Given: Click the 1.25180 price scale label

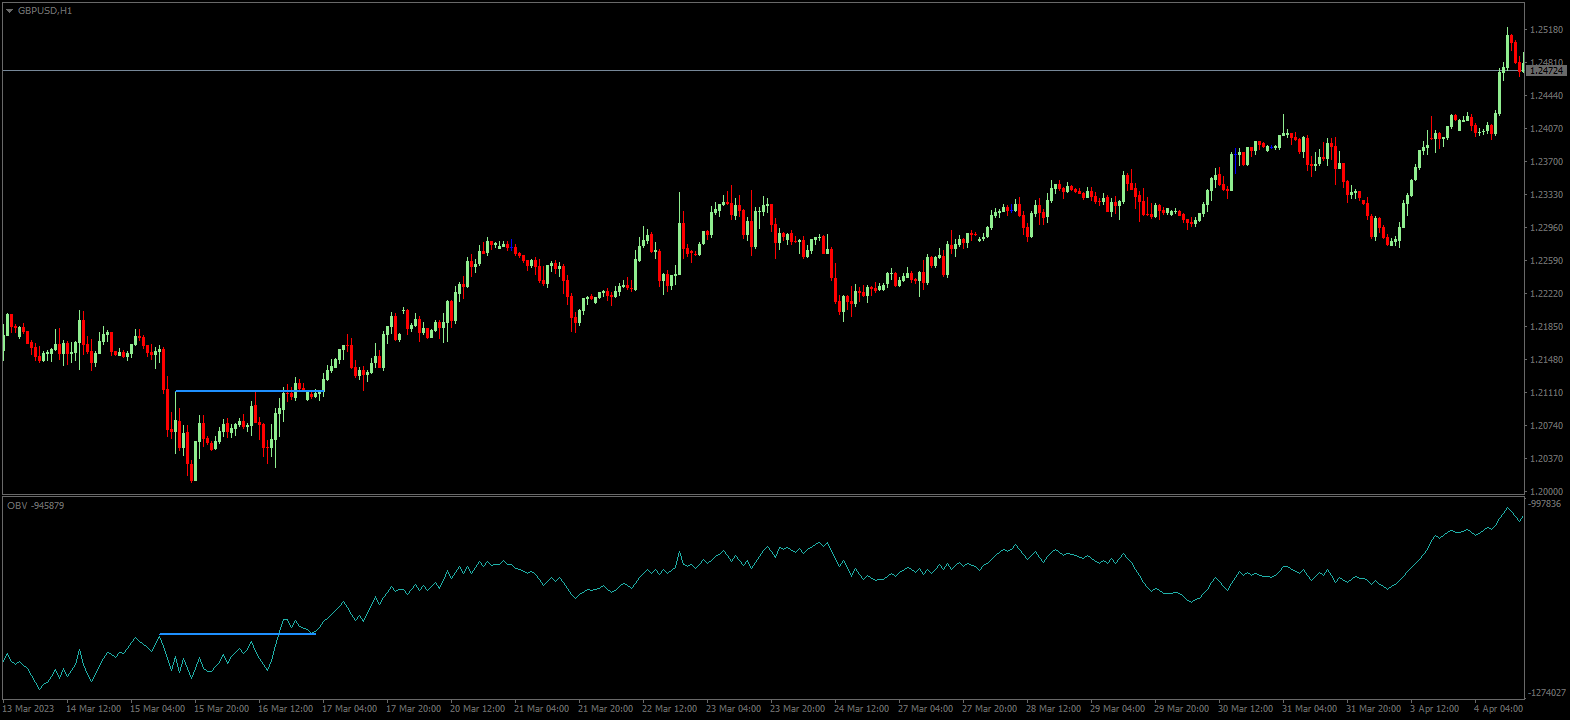Looking at the screenshot, I should pos(1546,30).
